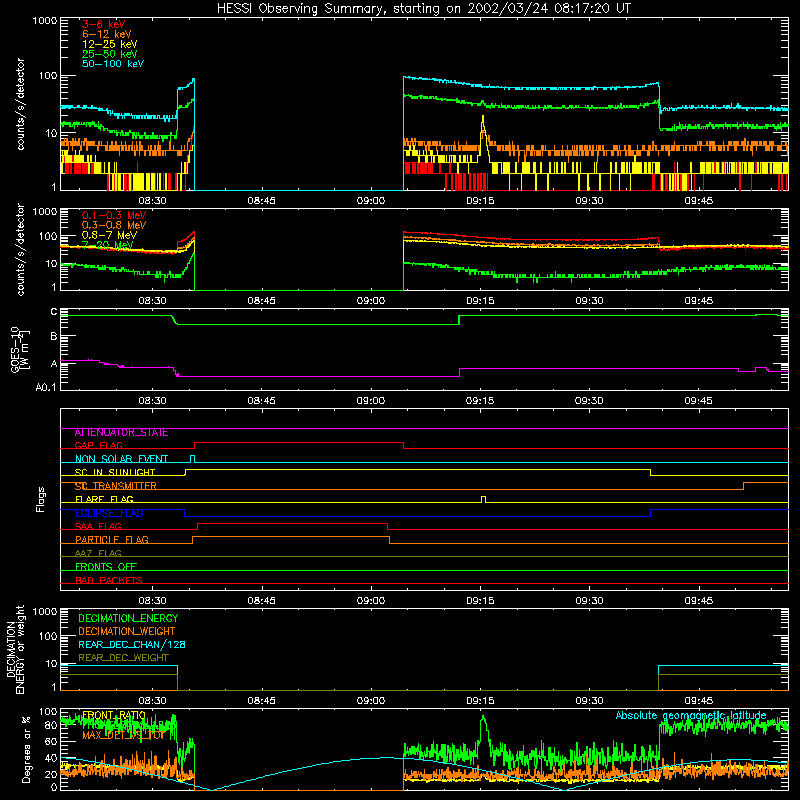The width and height of the screenshot is (800, 800).
Task: Select the SC_IN_SUNLIGHT flag label
Action: [115, 472]
